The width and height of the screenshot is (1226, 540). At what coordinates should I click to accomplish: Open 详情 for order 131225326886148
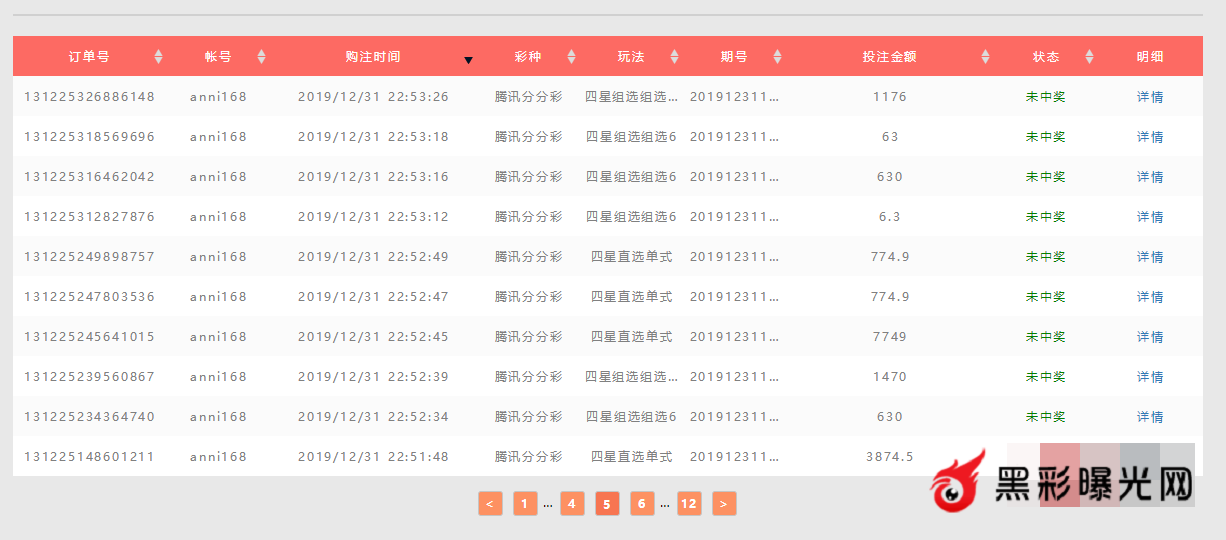1150,97
